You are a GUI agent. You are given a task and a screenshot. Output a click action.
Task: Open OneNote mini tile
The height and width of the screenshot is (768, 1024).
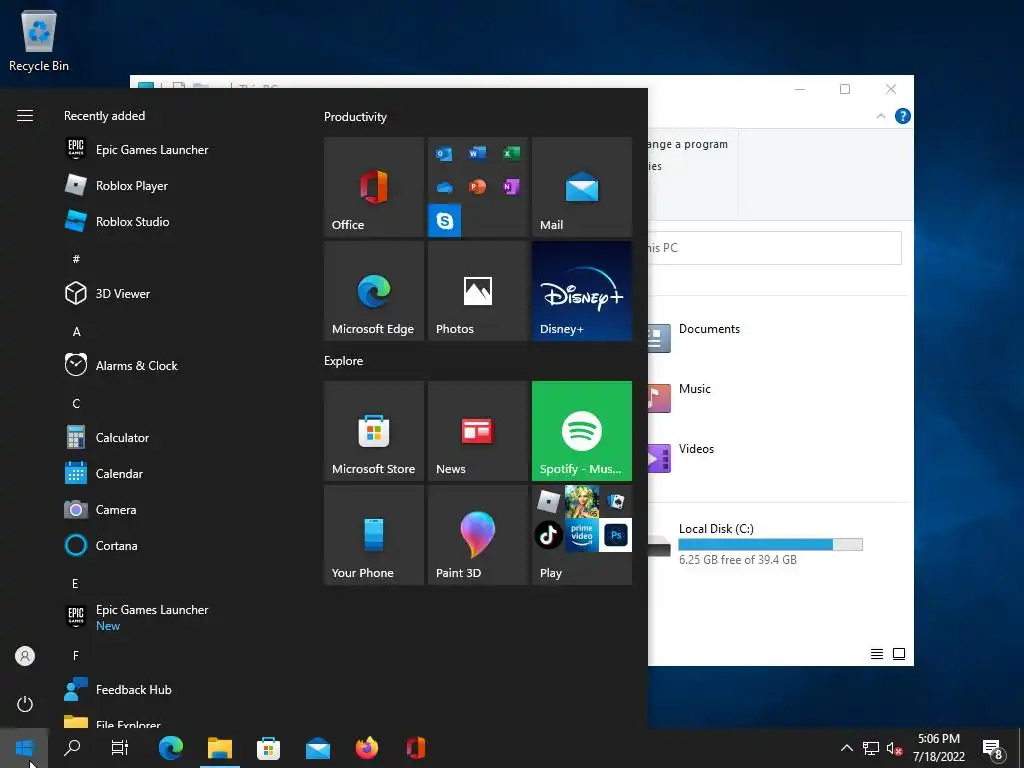pyautogui.click(x=511, y=187)
